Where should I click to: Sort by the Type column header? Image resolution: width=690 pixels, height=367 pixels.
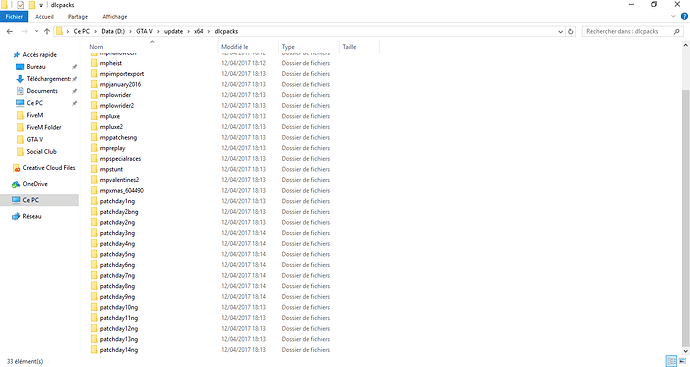point(288,47)
